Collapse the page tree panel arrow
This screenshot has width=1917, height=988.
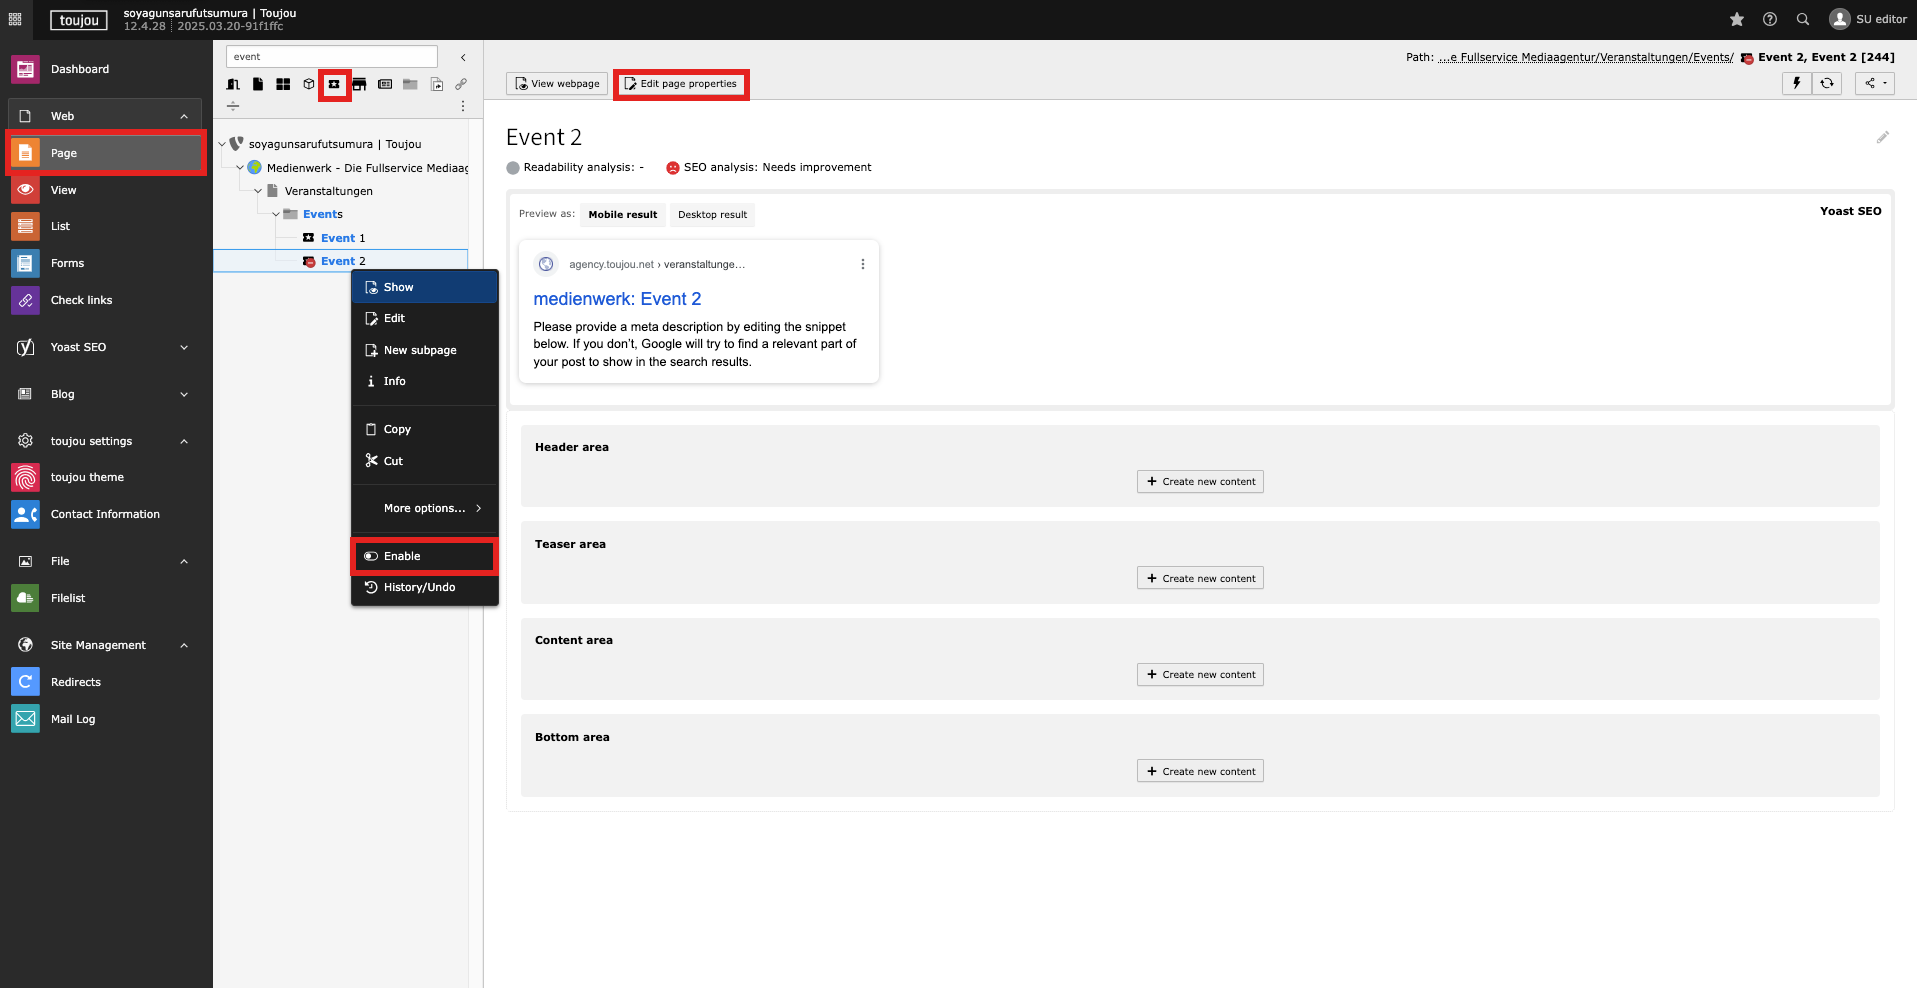click(x=463, y=58)
